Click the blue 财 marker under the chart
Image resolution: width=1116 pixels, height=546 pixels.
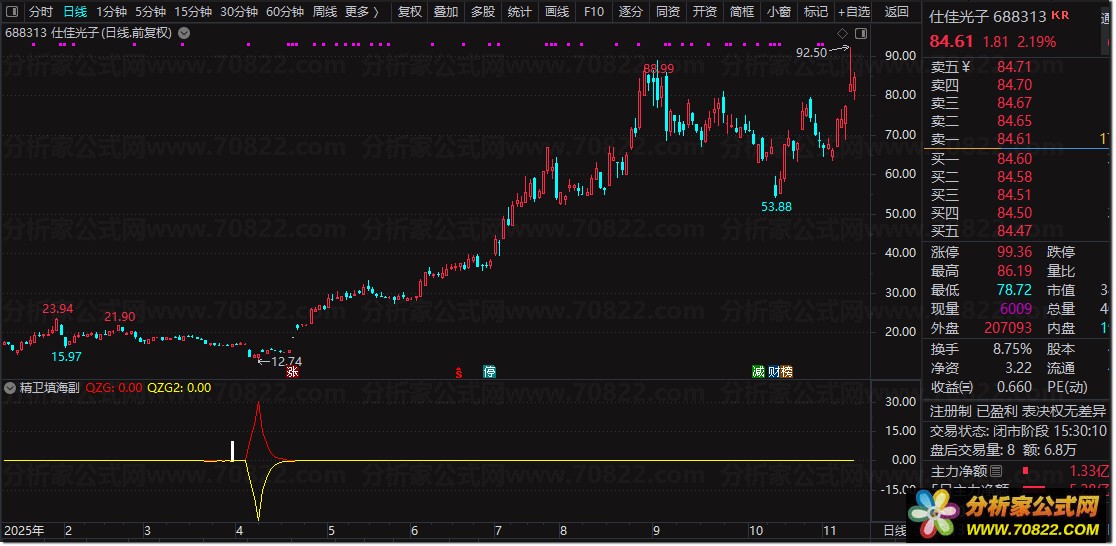click(x=773, y=372)
